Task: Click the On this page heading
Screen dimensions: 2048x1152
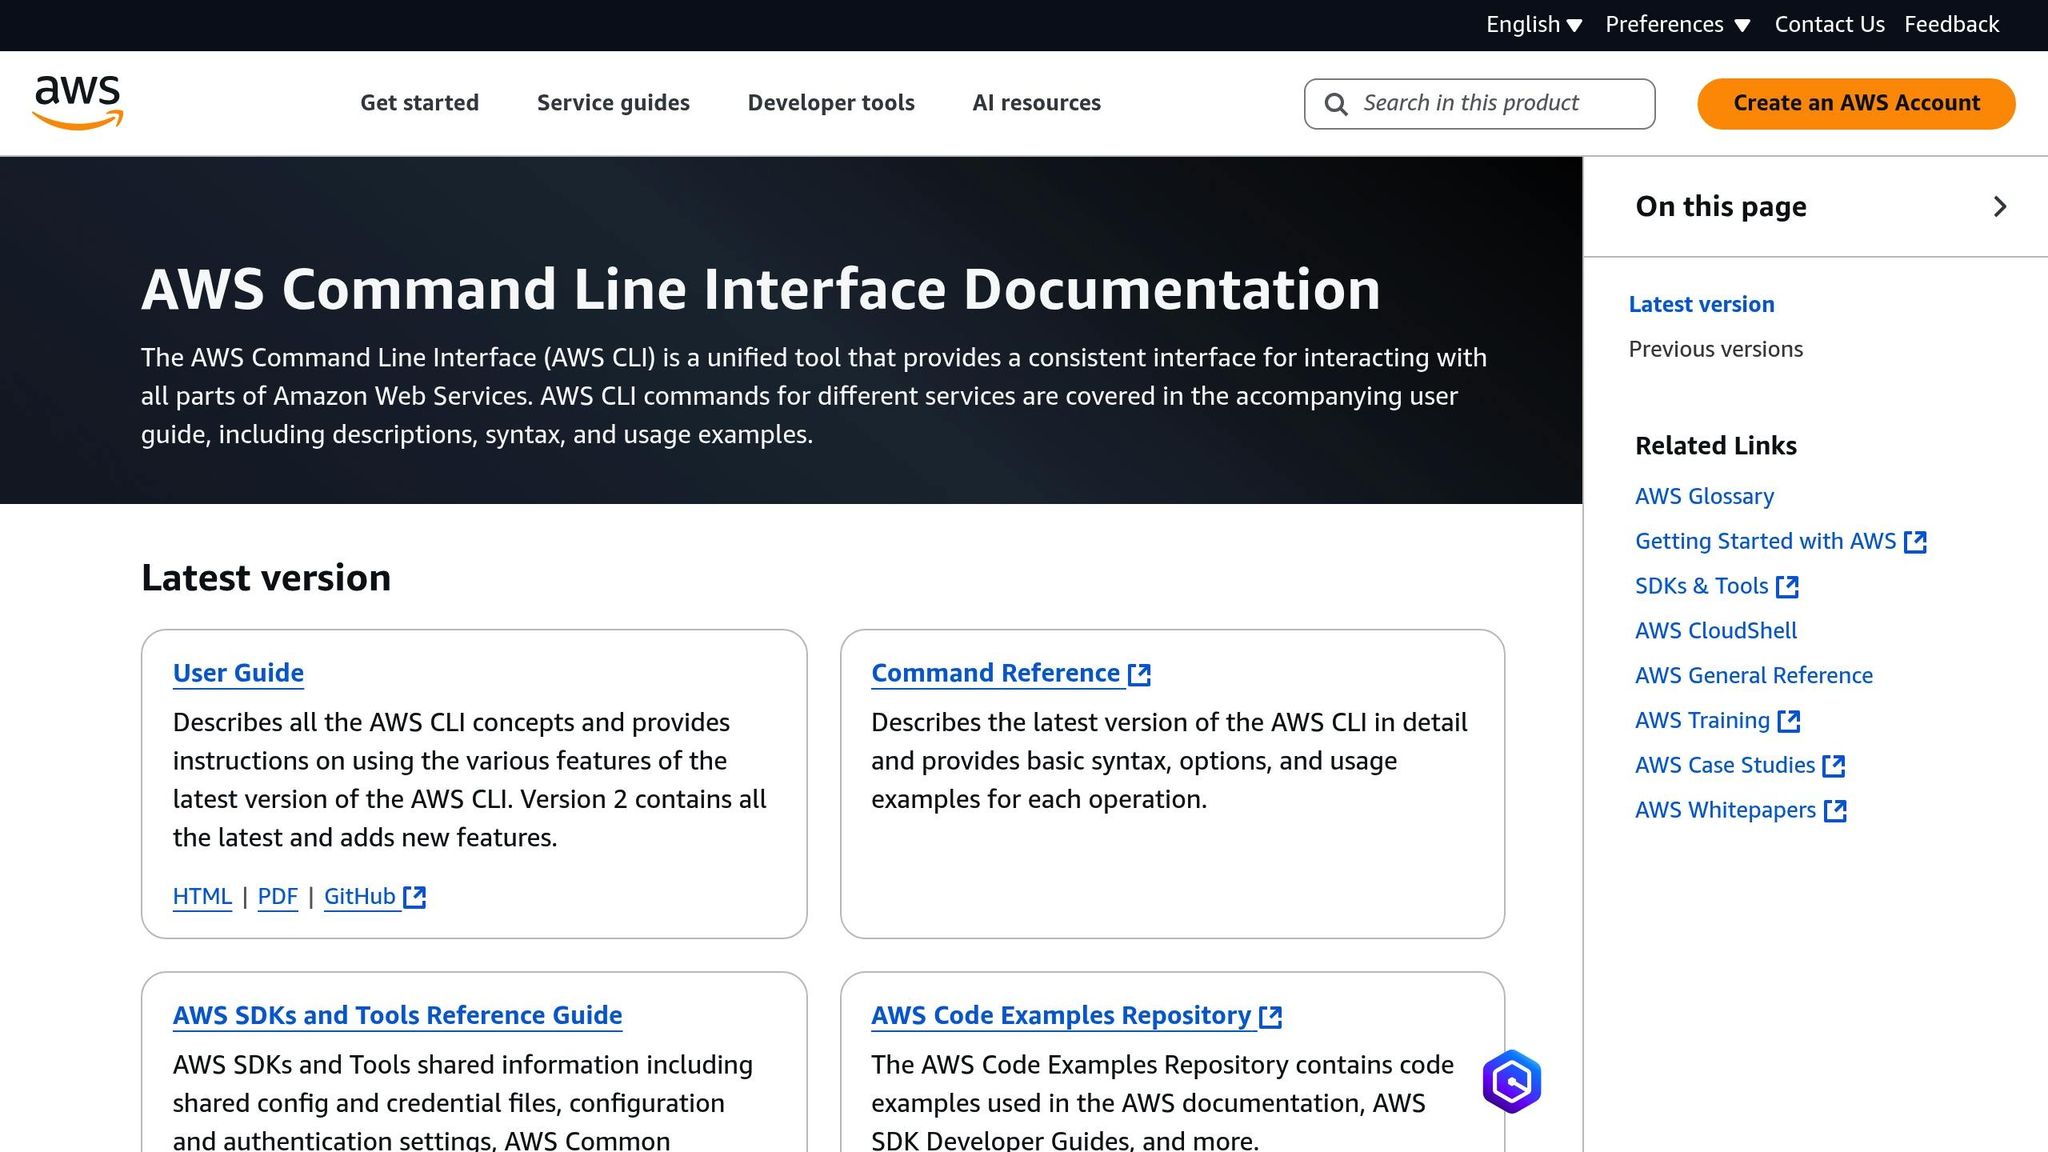Action: click(x=1721, y=207)
